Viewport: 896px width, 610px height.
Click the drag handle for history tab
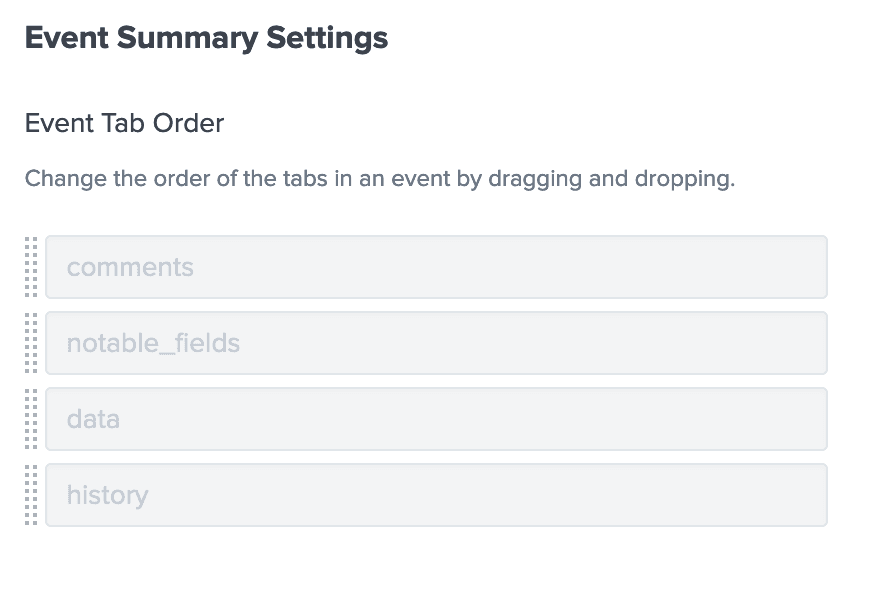pos(31,495)
